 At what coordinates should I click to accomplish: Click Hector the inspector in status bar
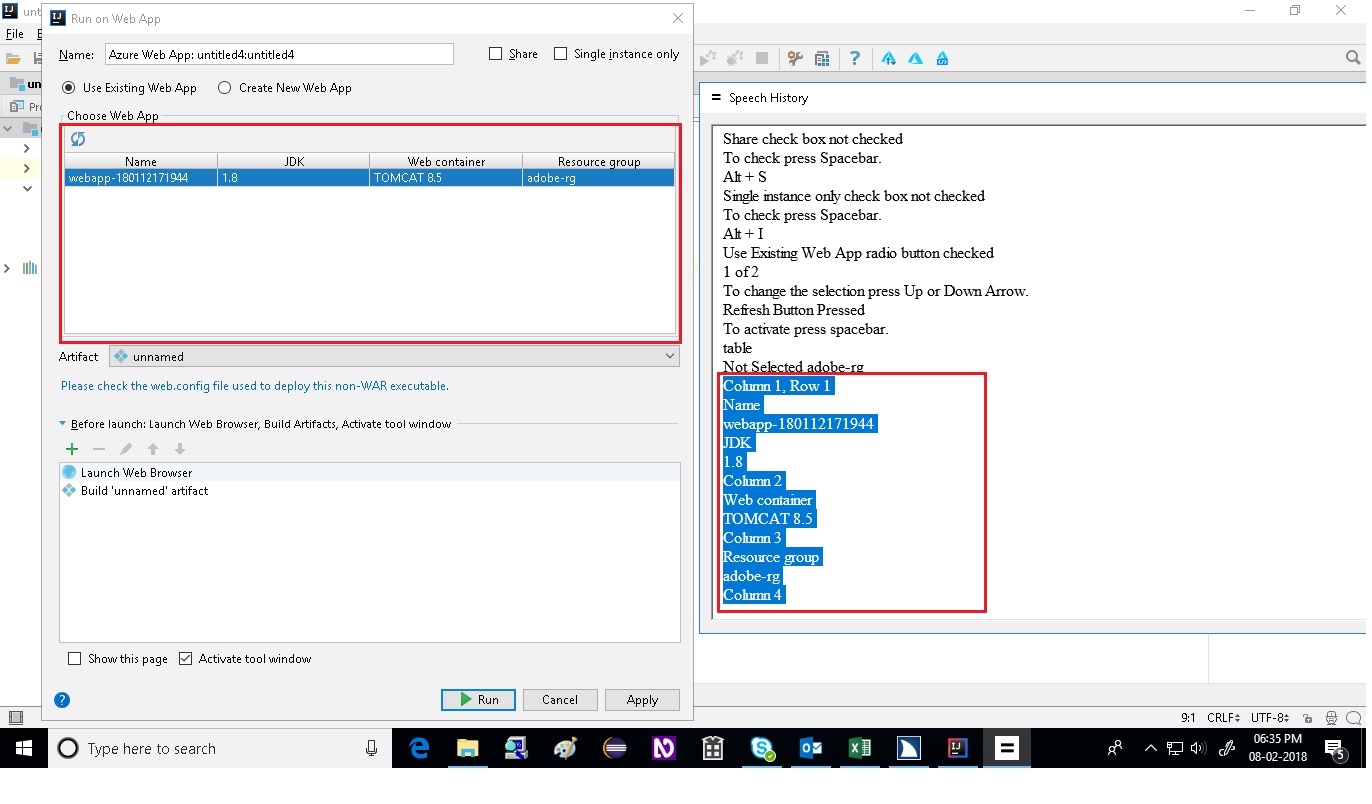(x=1330, y=717)
